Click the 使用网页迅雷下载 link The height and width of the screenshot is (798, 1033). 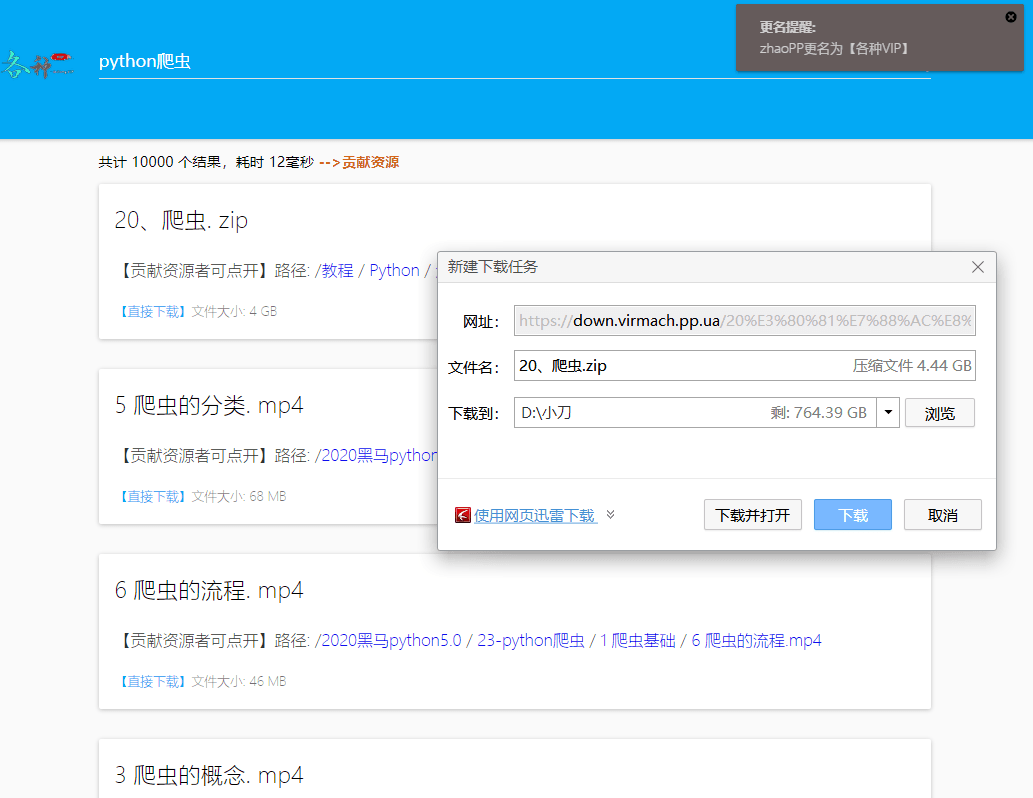535,516
